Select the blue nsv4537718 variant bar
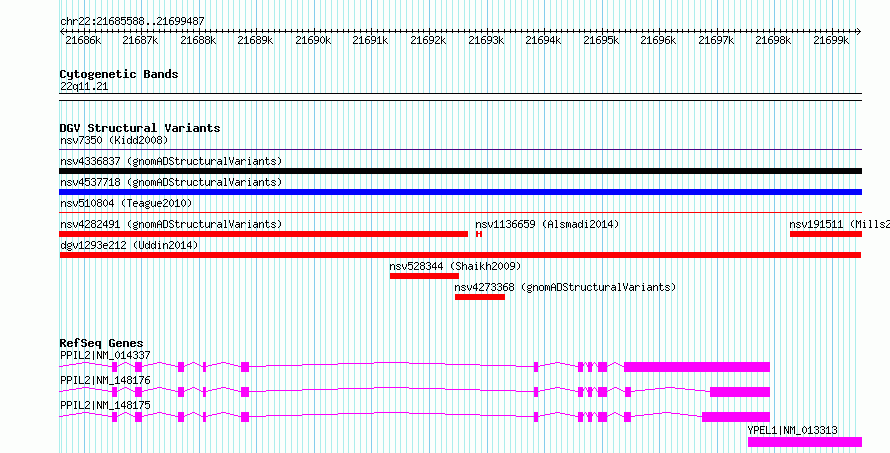 460,192
